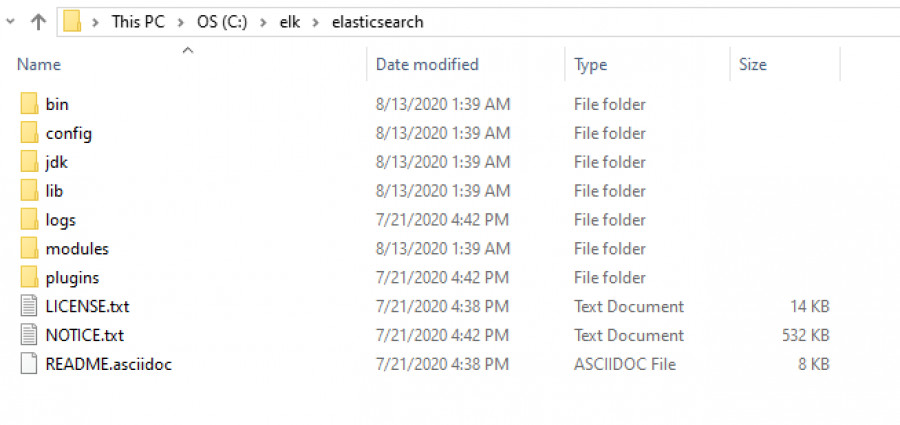Viewport: 900px width, 425px height.
Task: Click the jdk folder icon
Action: (29, 162)
